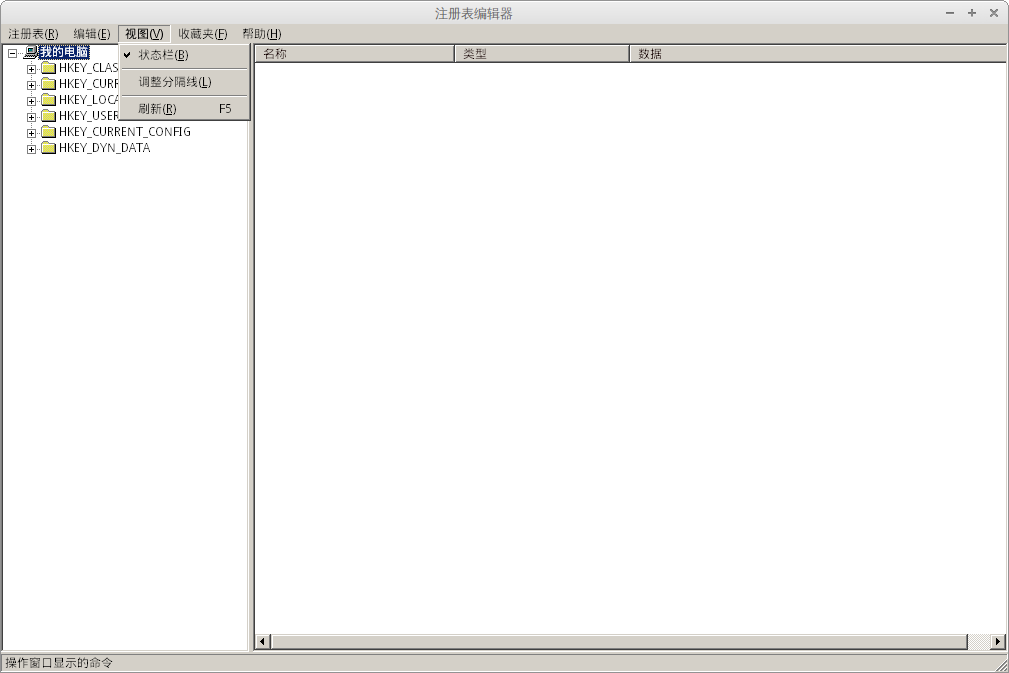The image size is (1009, 673).
Task: Choose 调整分隔线(L) from the menu
Action: (x=184, y=82)
